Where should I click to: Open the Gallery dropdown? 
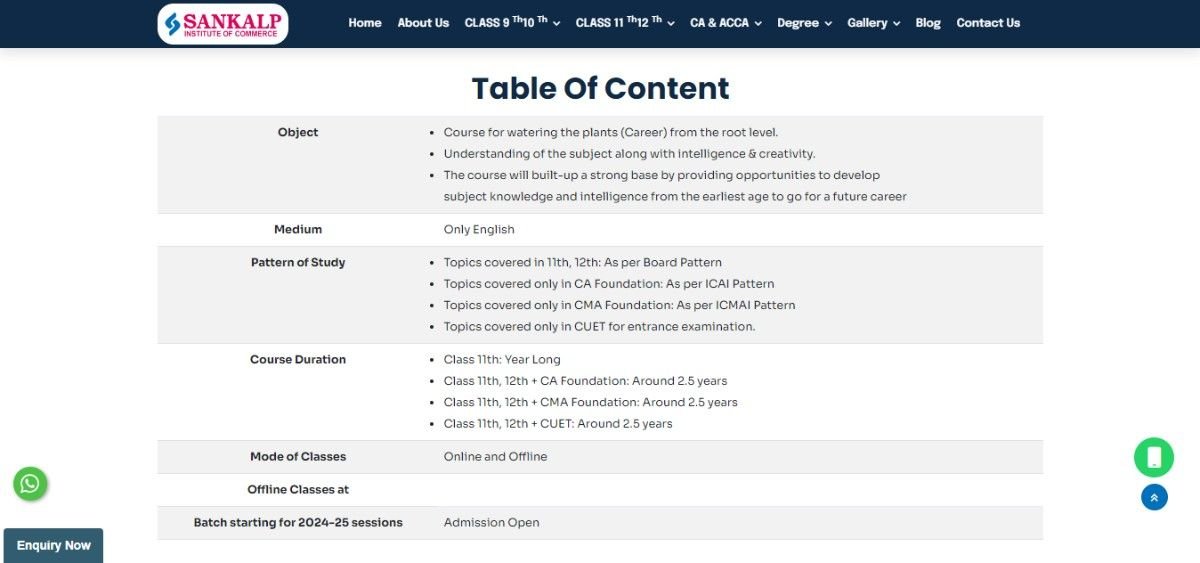pyautogui.click(x=873, y=23)
